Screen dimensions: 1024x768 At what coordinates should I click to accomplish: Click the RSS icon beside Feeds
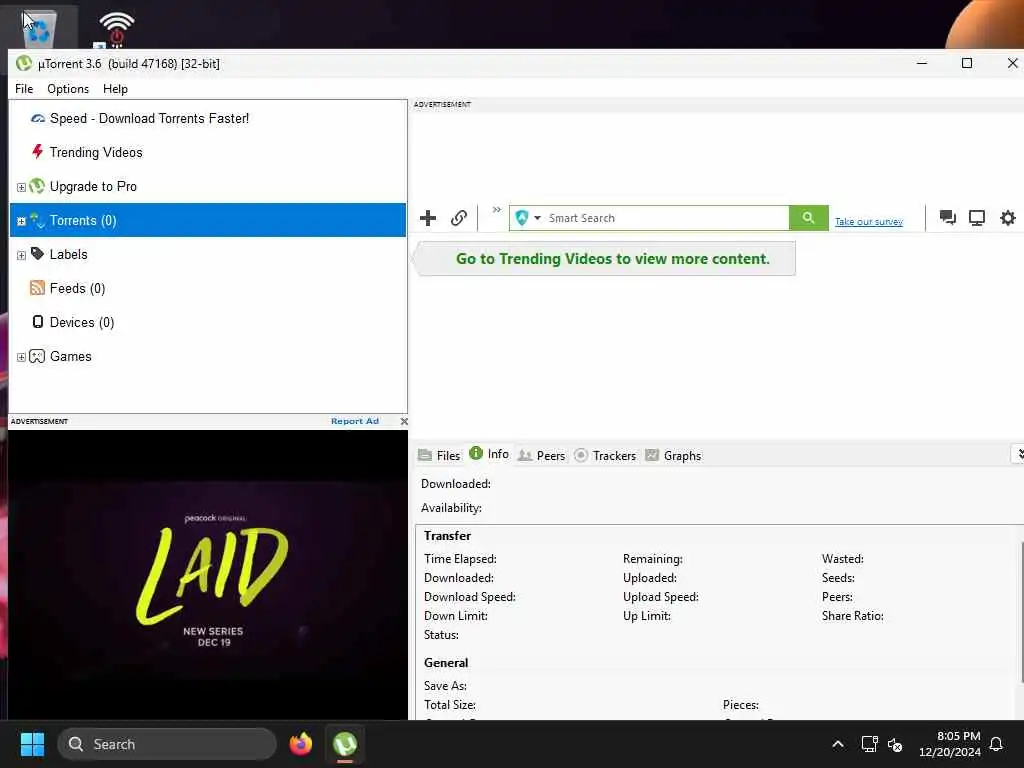pyautogui.click(x=37, y=288)
